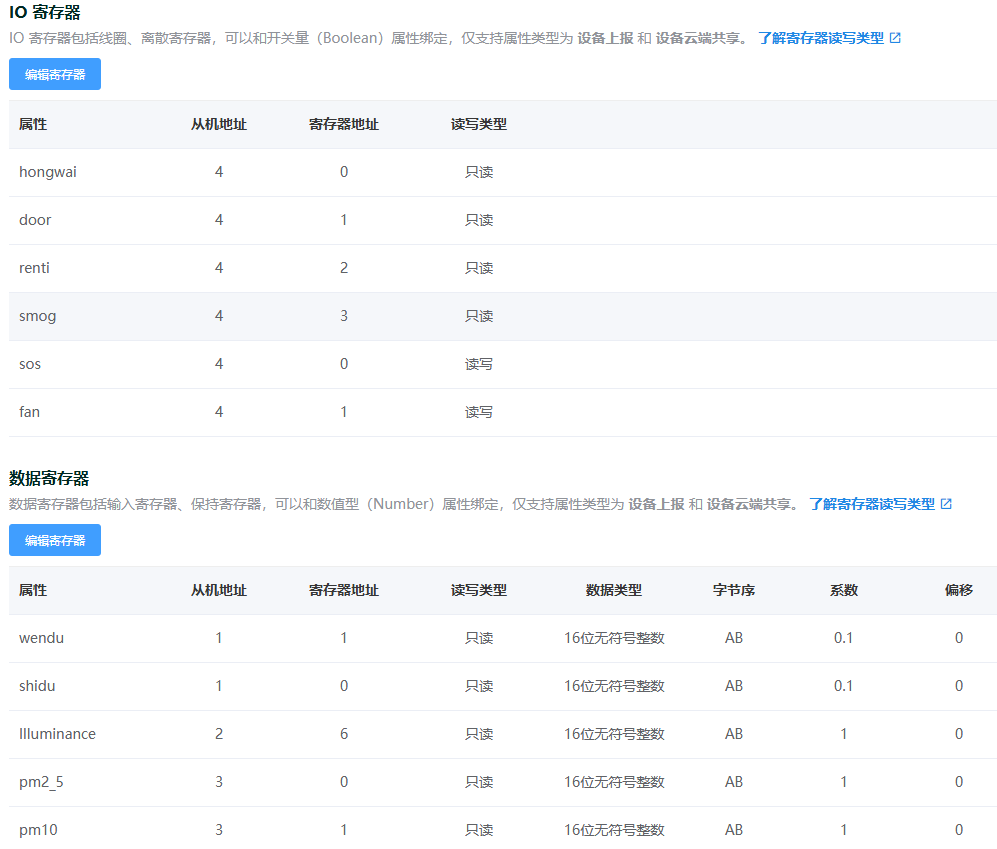Select the door property row

(34, 219)
